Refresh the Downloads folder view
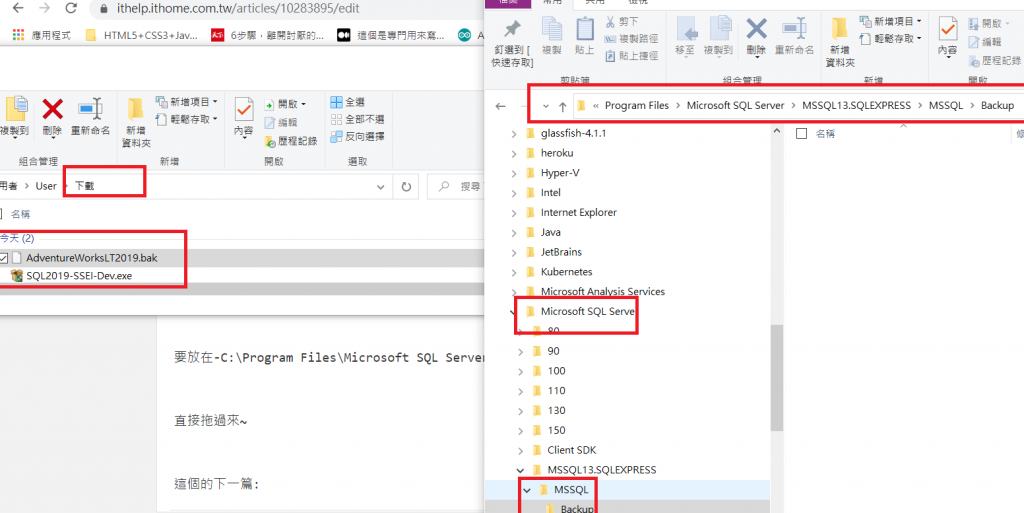Screen dimensions: 1024x513 pos(406,187)
